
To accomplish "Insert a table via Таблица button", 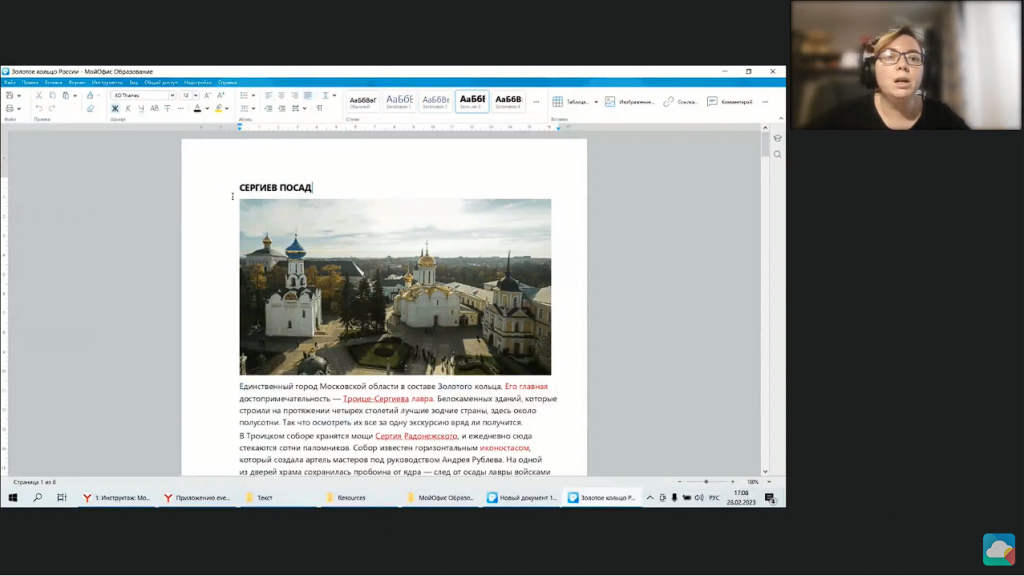I will click(570, 102).
